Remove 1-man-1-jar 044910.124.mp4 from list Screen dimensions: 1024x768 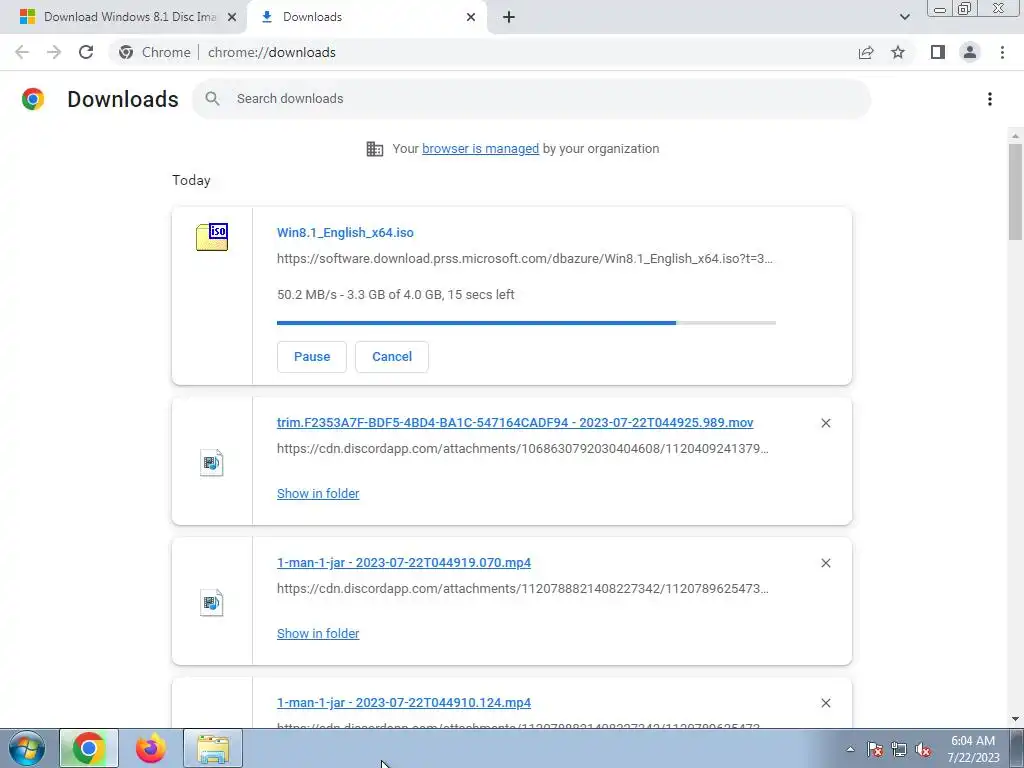pos(825,703)
